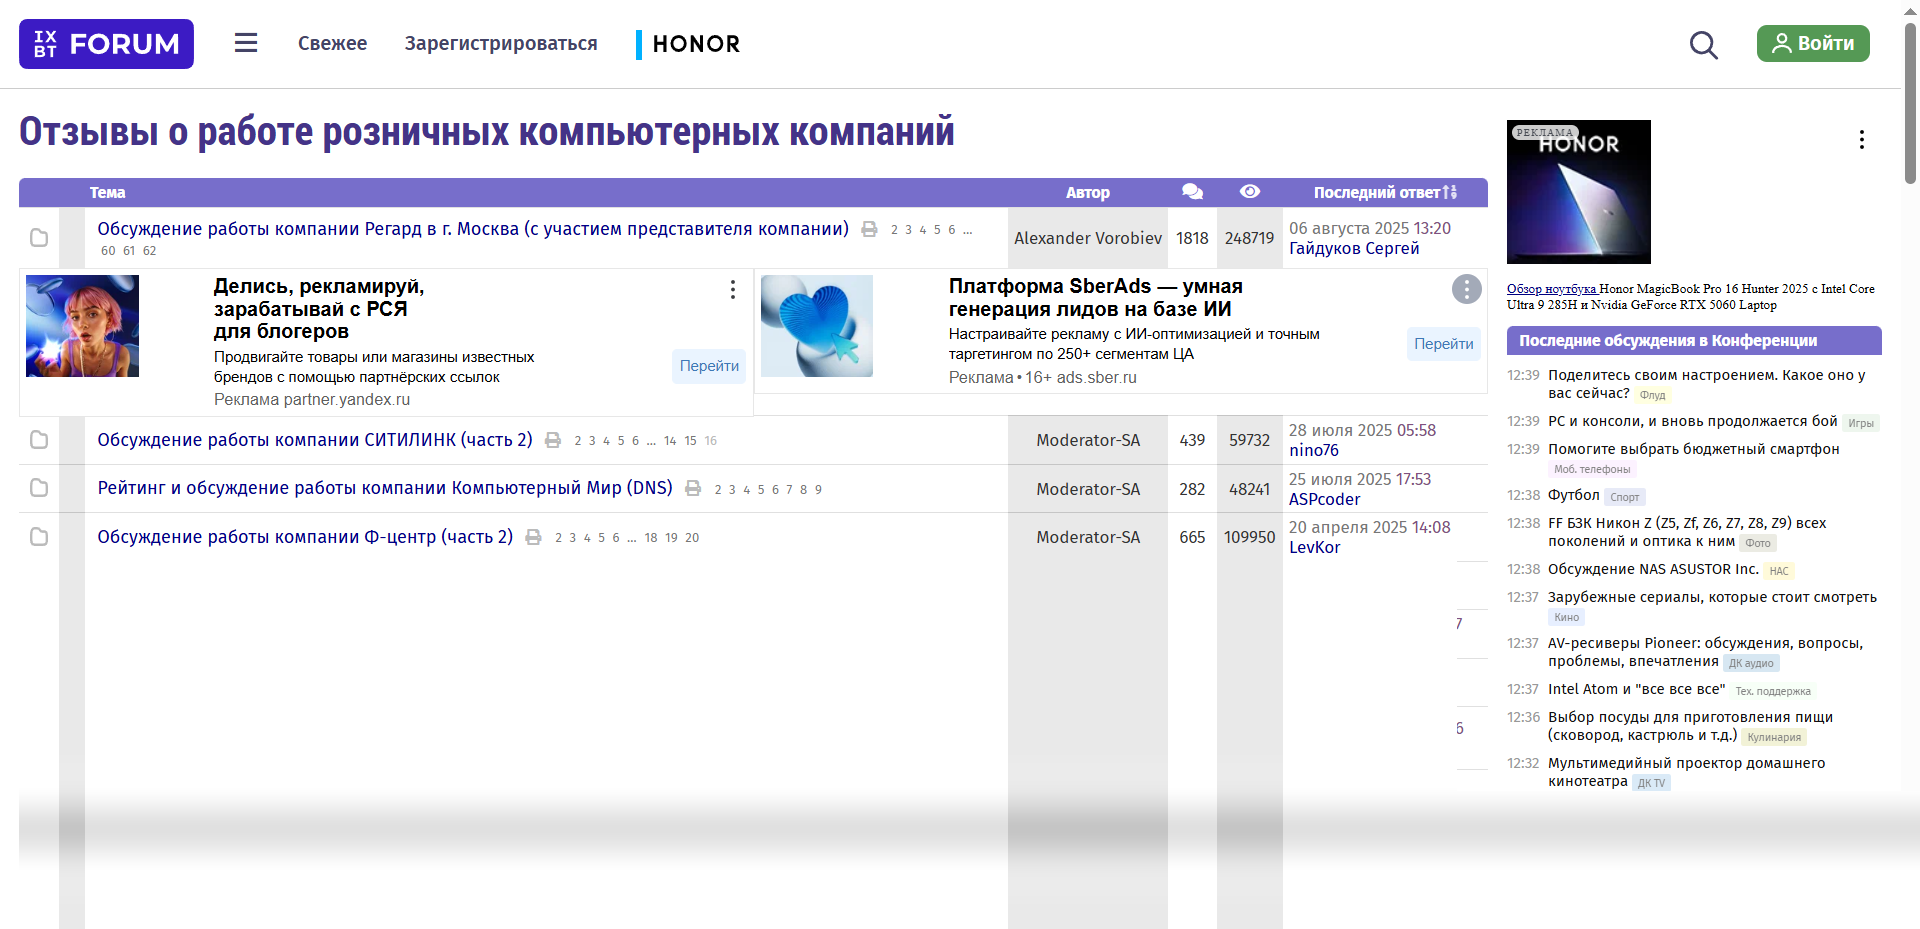Toggle marker for Ф-центр topic row
This screenshot has height=929, width=1920.
[39, 537]
